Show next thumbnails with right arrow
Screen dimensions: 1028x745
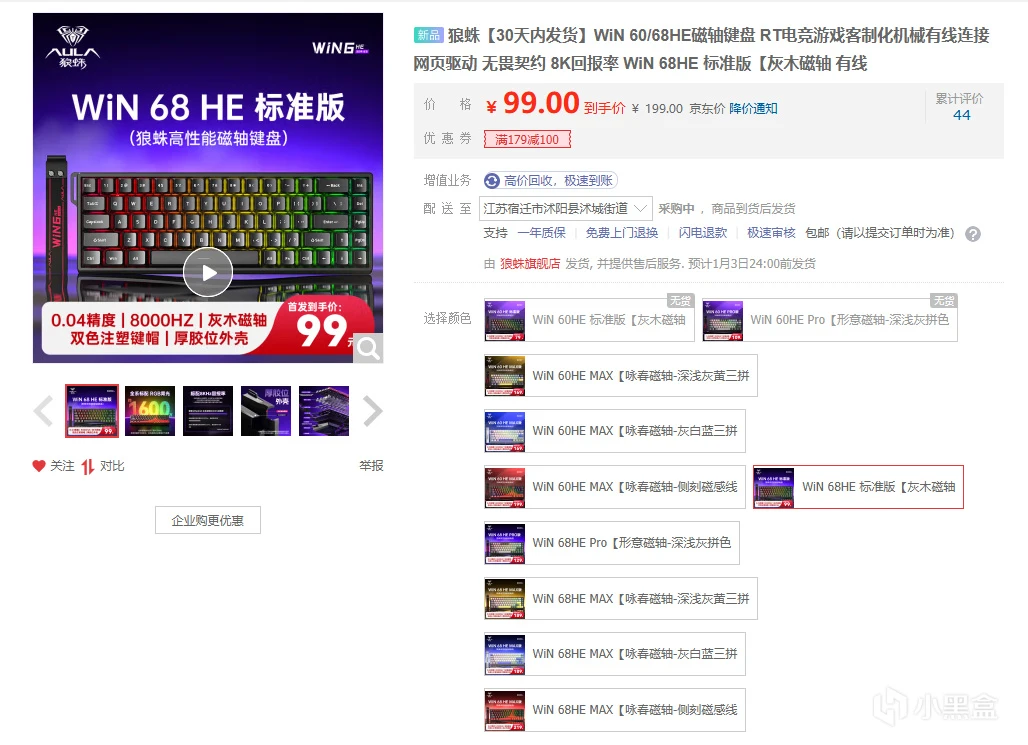point(372,410)
